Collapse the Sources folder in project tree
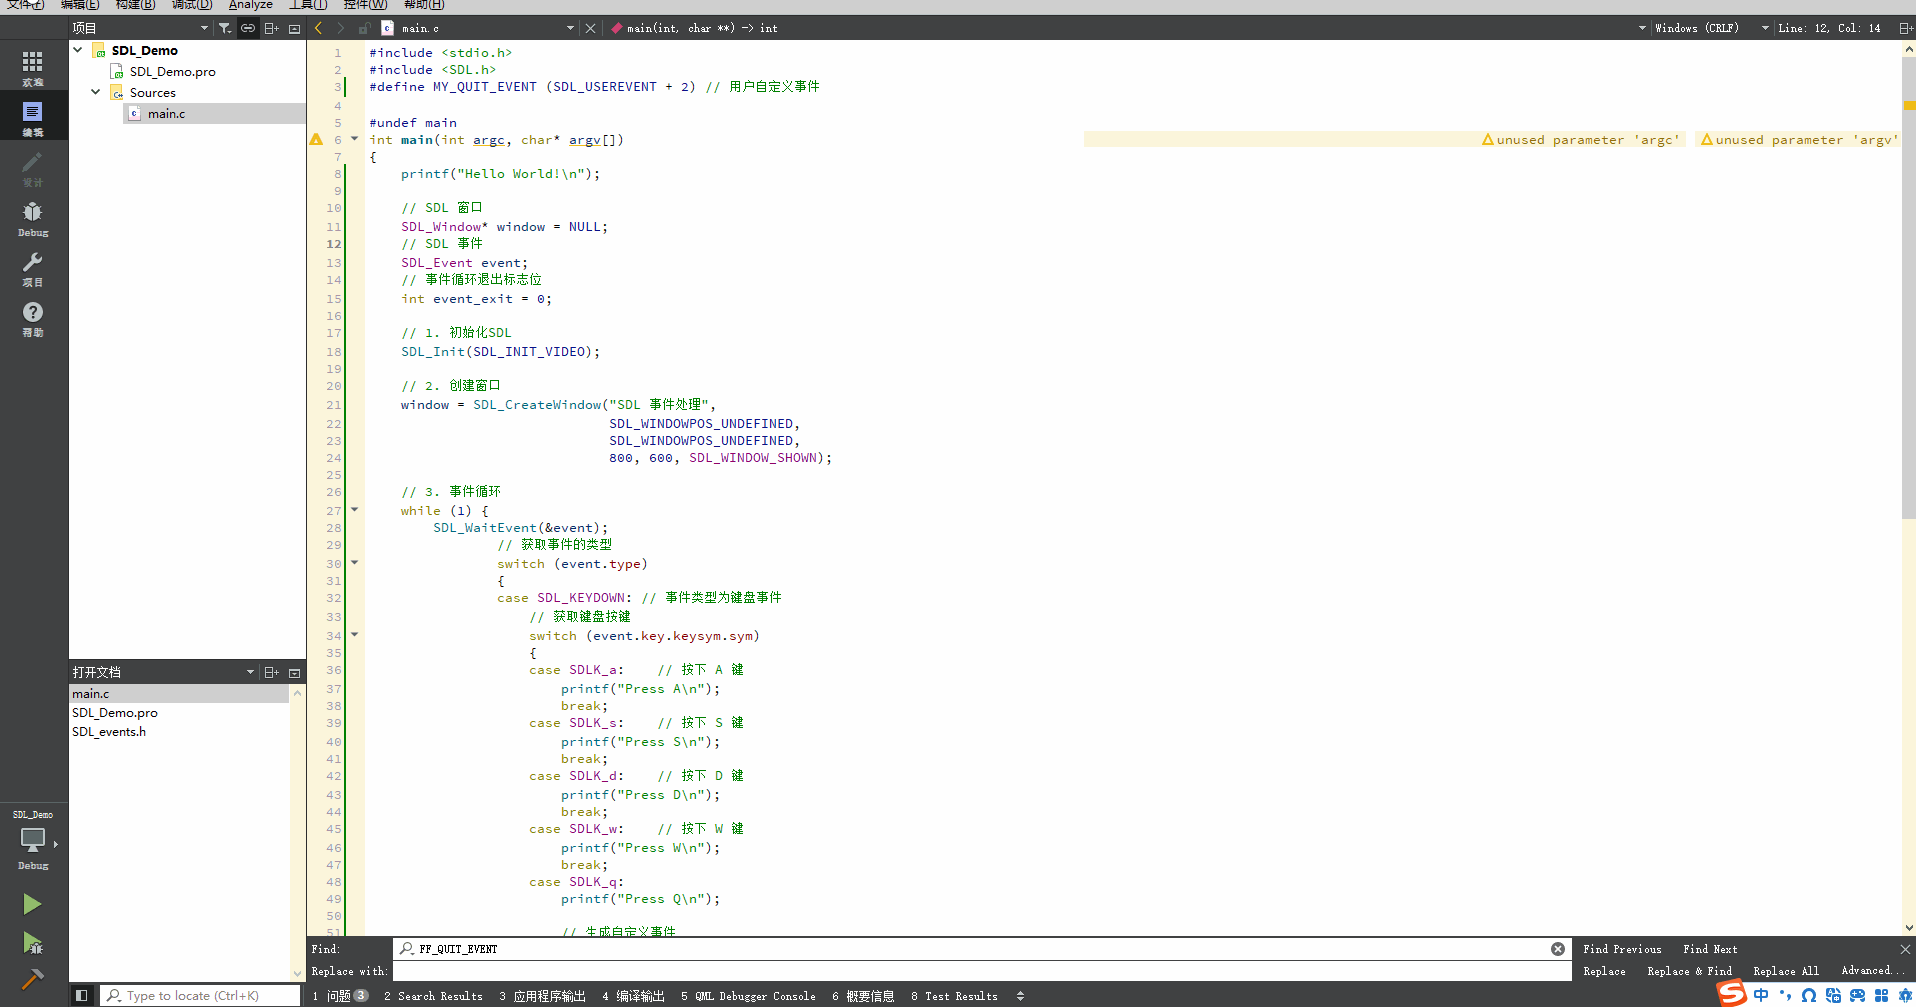Screen dimensions: 1916x1007 [95, 91]
